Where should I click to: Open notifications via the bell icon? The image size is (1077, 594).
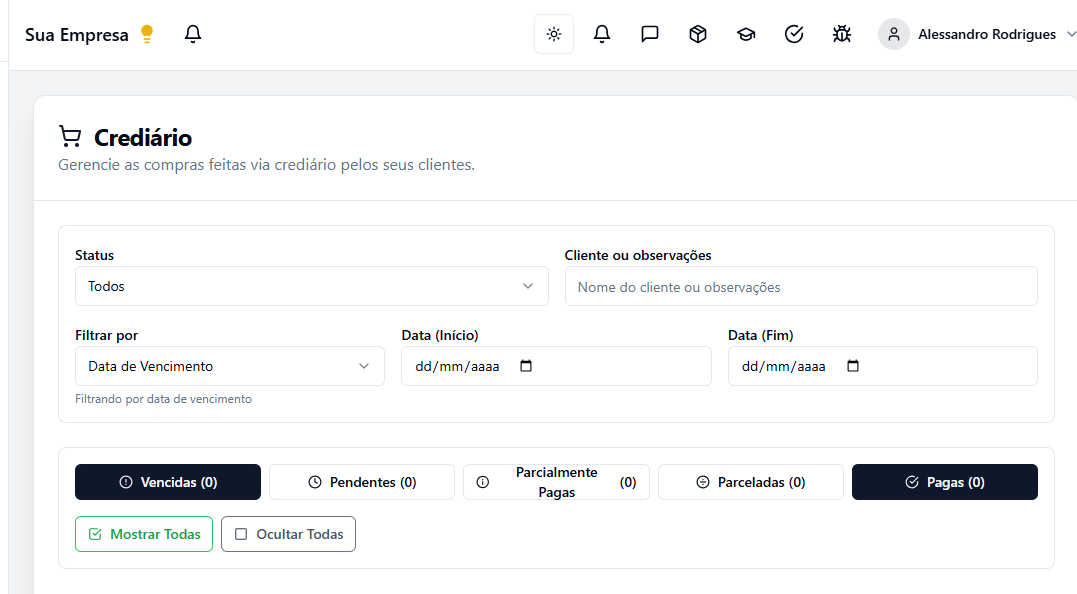point(601,33)
